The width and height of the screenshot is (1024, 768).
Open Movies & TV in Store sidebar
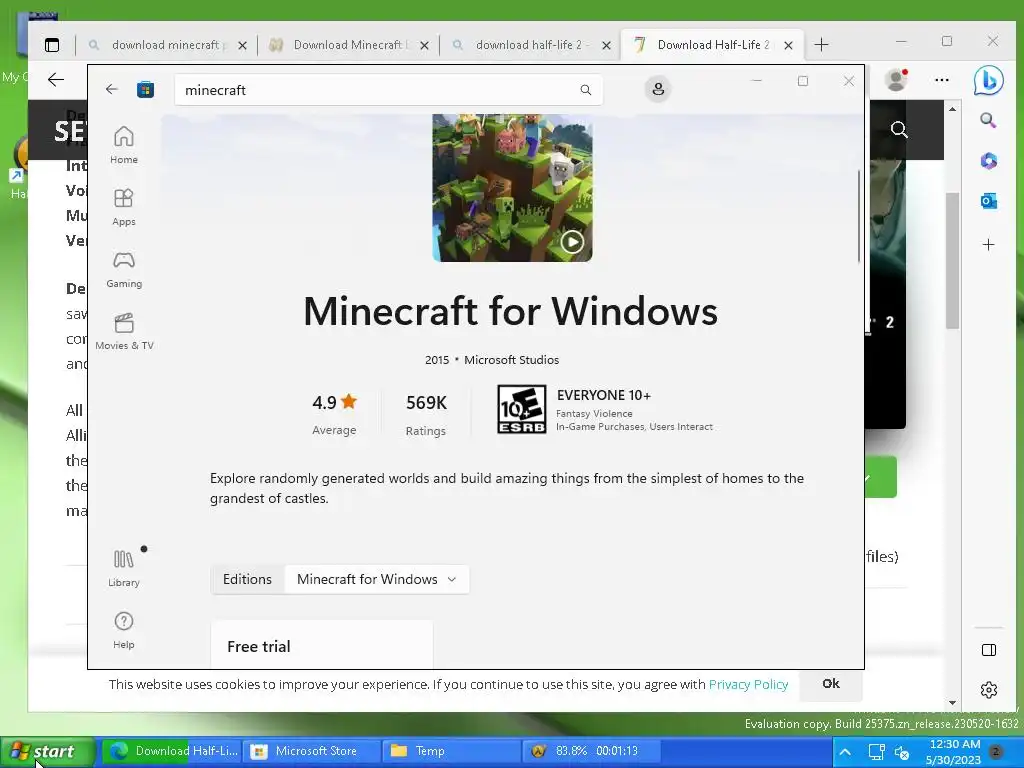(x=124, y=332)
